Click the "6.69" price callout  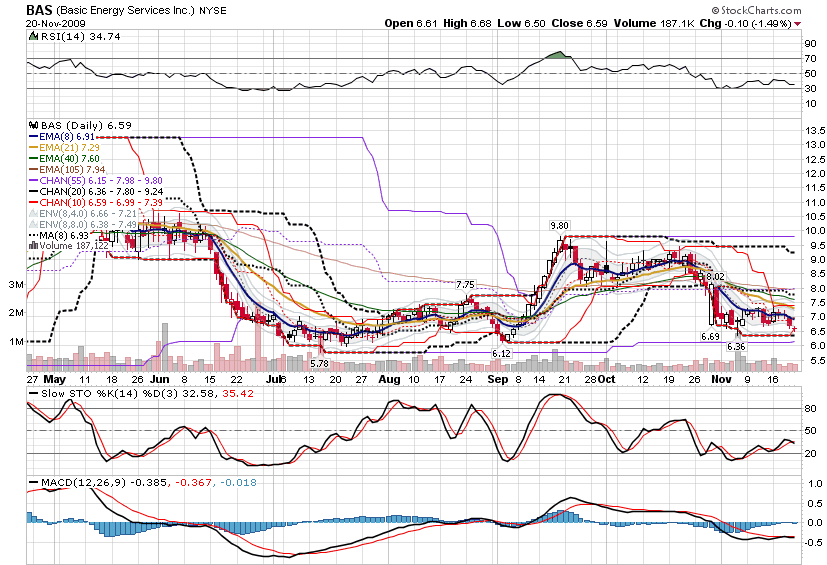coord(710,336)
